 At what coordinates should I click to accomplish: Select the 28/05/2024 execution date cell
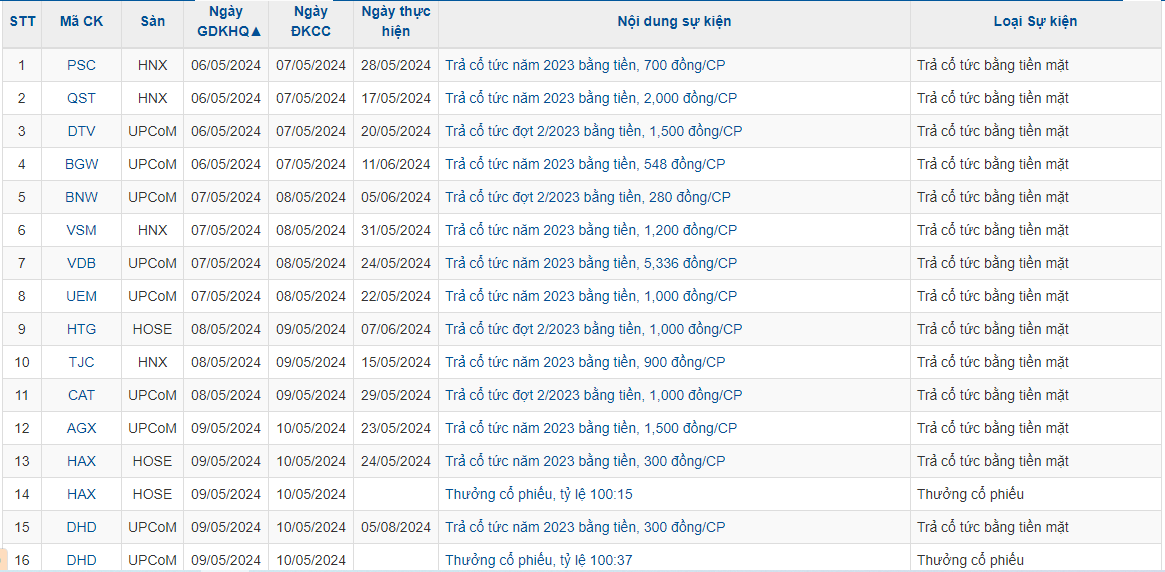point(396,65)
